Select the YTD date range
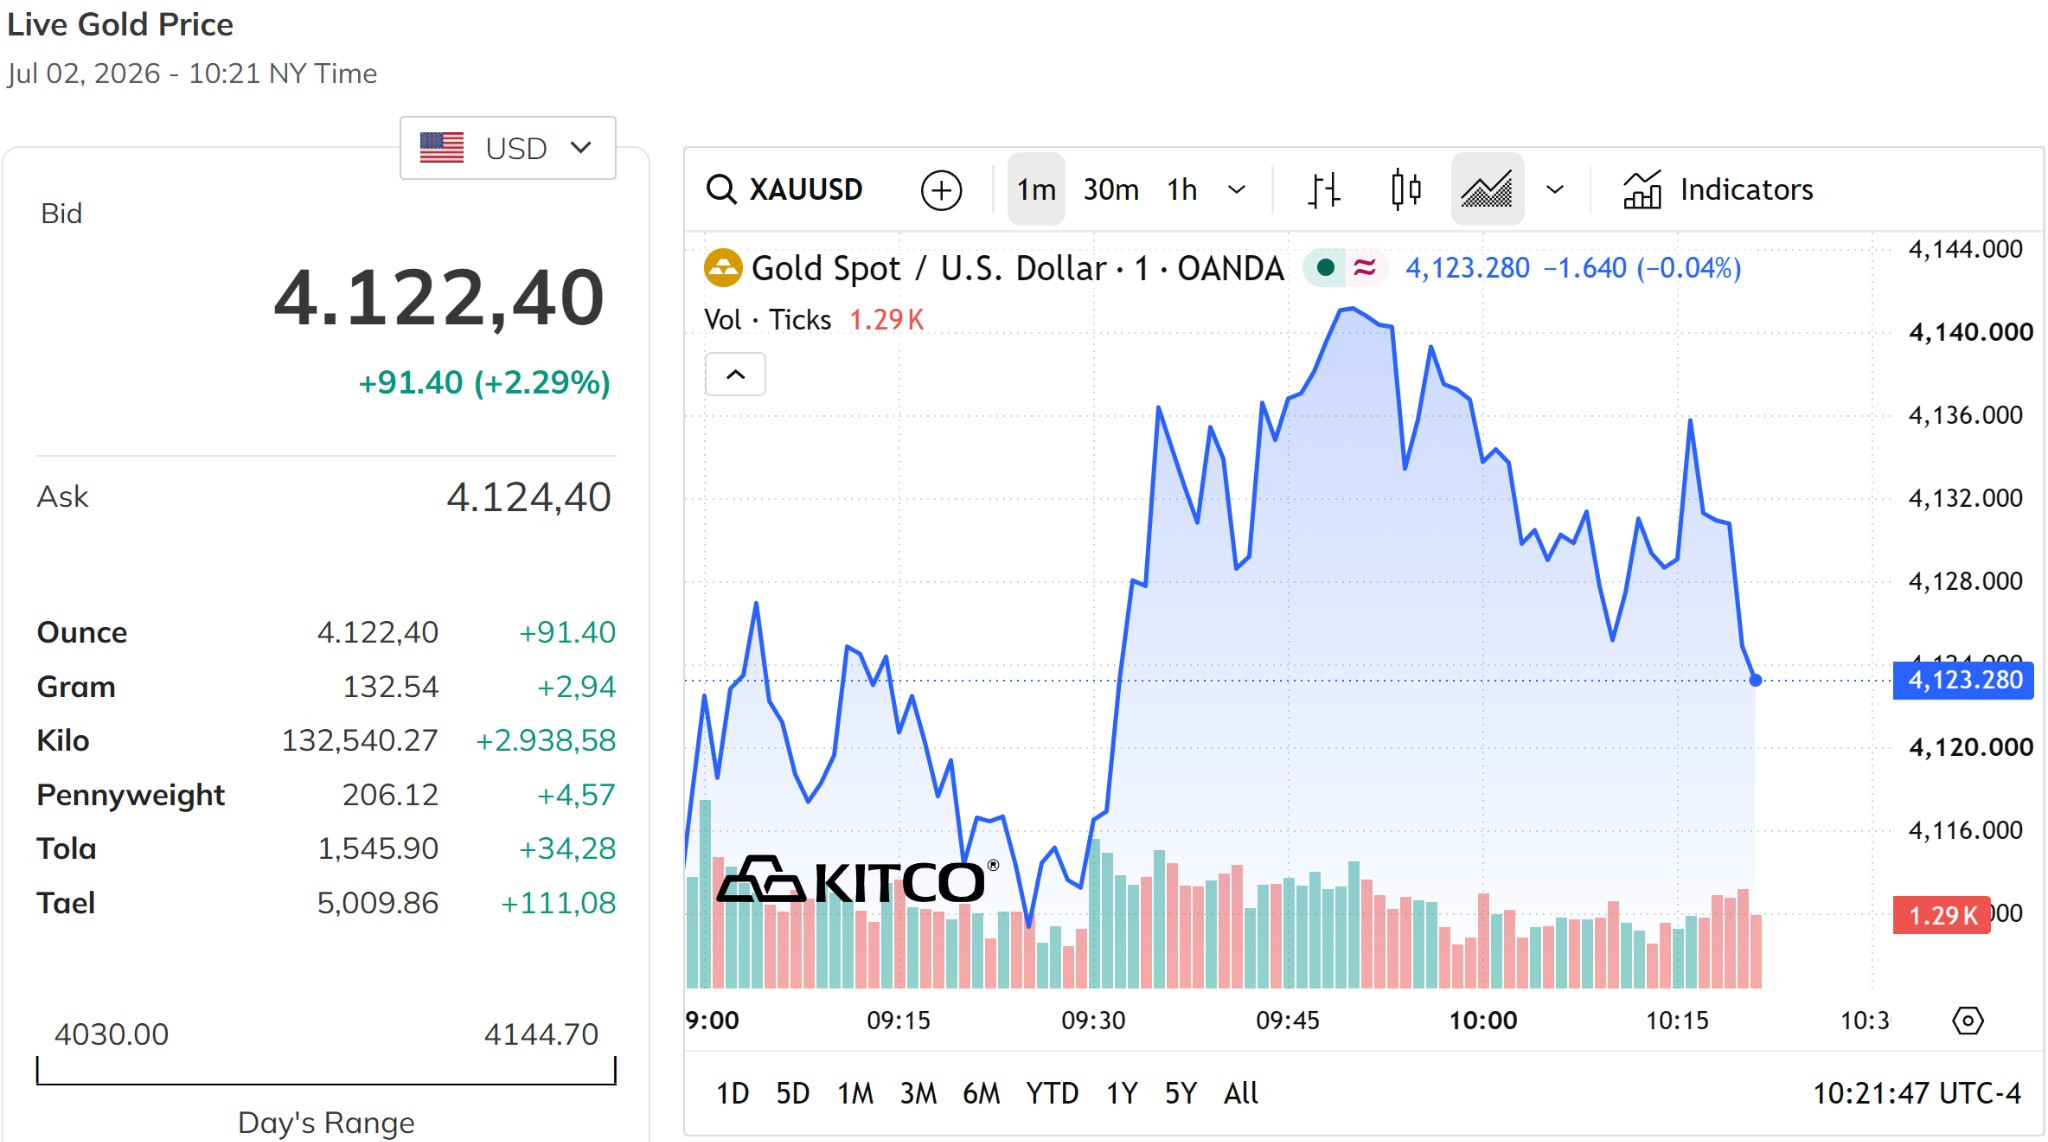The image size is (2048, 1142). coord(1052,1093)
